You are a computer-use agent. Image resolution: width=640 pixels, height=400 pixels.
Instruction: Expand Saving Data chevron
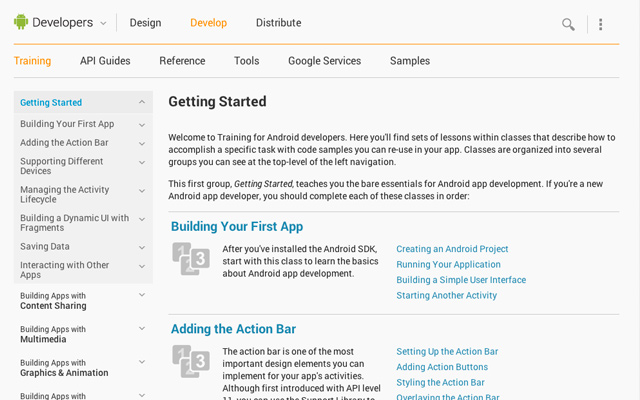coord(142,247)
